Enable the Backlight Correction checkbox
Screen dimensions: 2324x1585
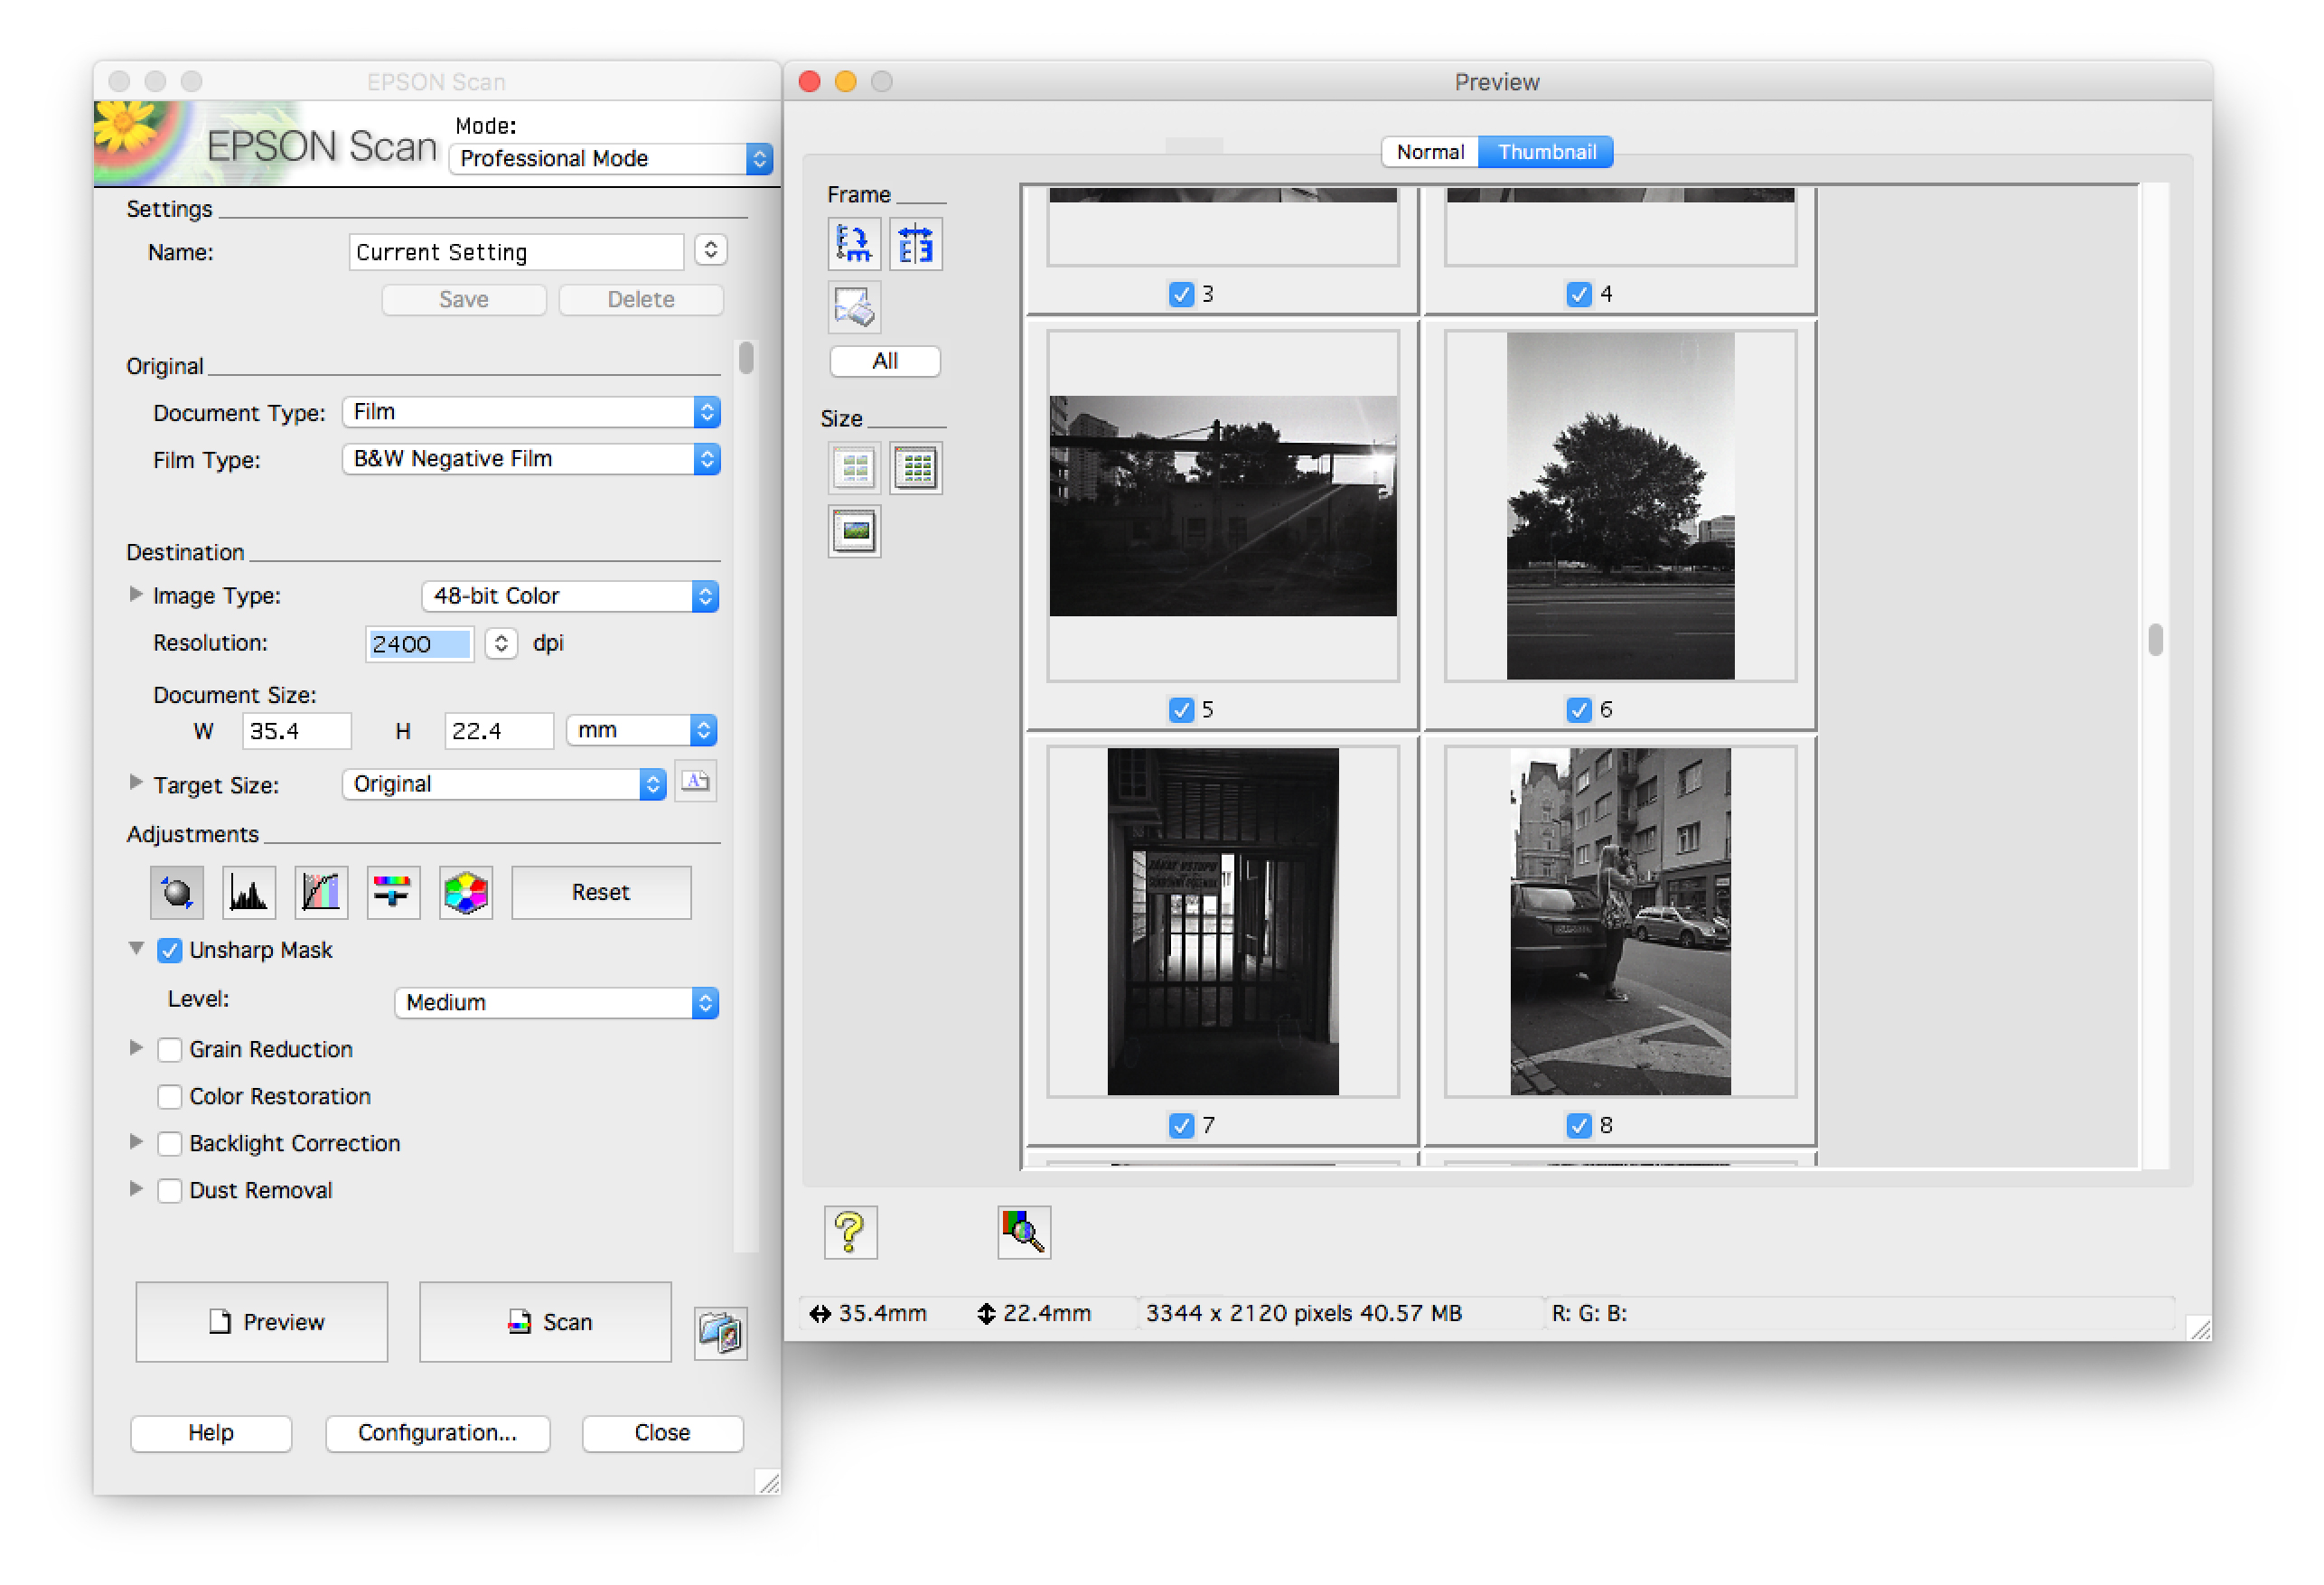(170, 1143)
